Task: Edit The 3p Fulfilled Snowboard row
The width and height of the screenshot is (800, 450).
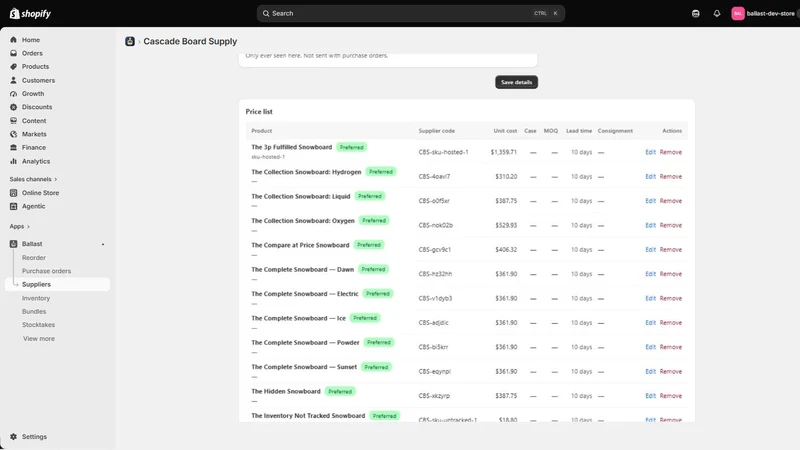Action: 651,152
